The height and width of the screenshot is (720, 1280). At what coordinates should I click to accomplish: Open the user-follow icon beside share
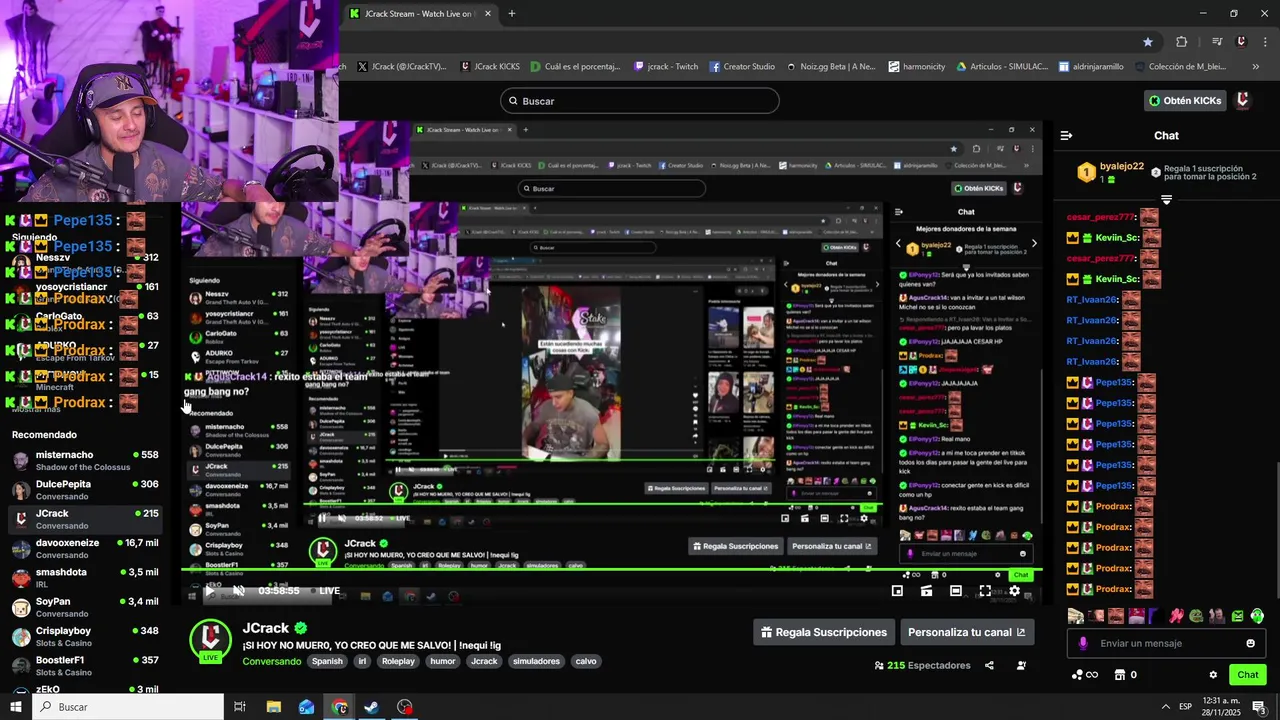[x=1021, y=665]
